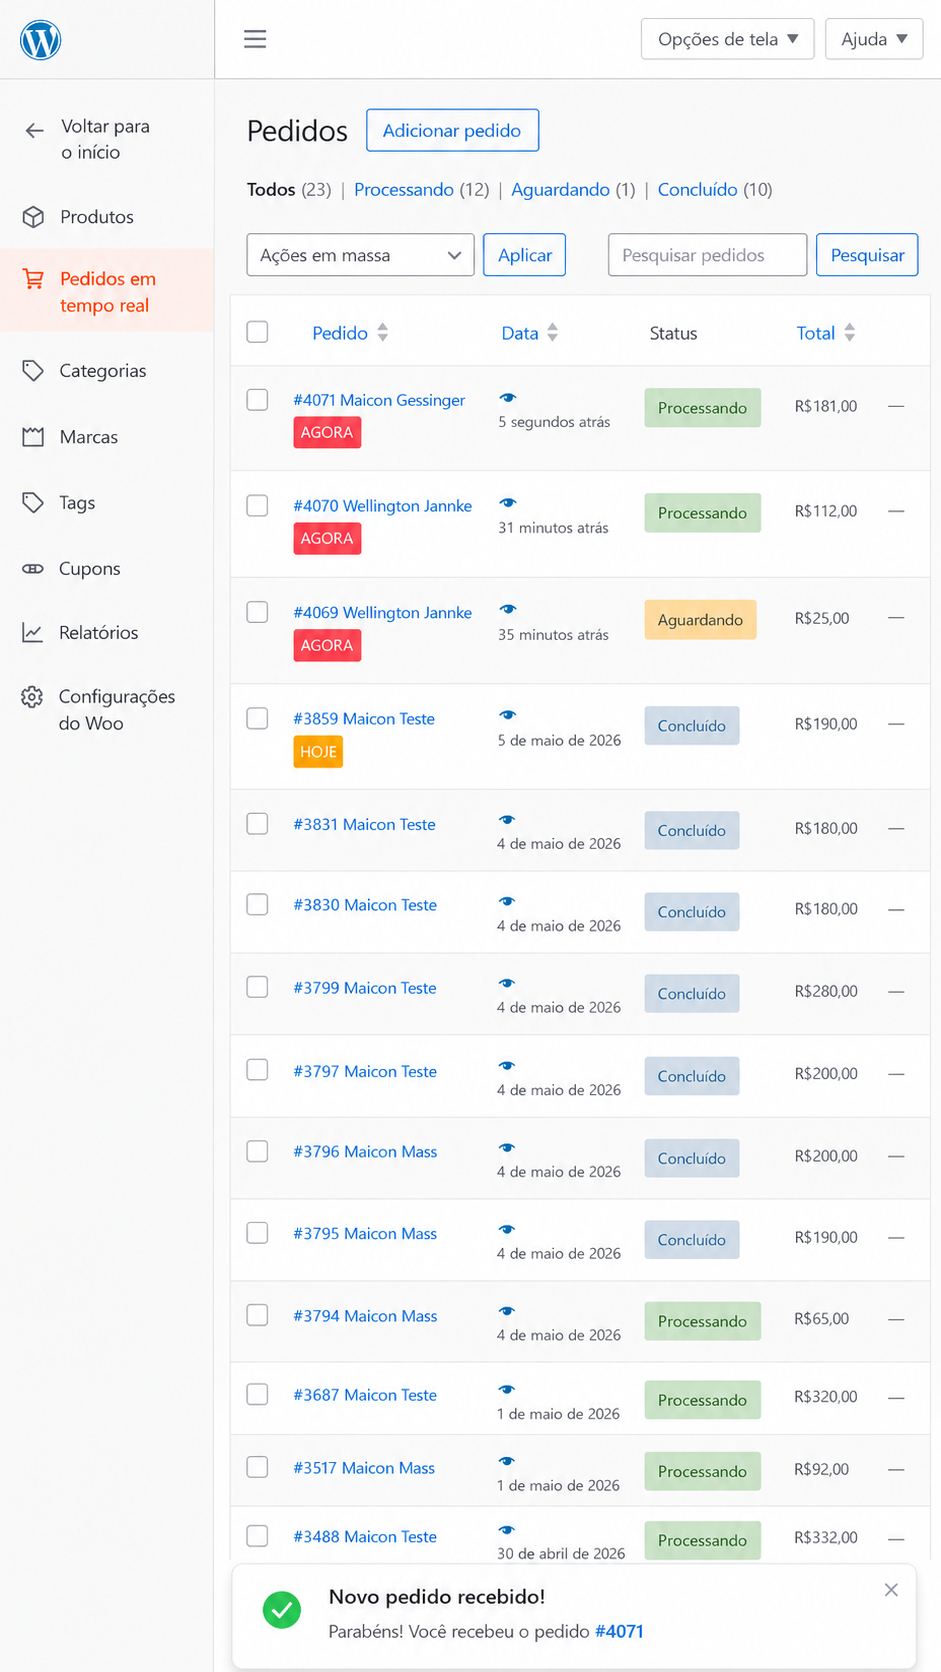Click the Pesquisar button
Image resolution: width=941 pixels, height=1672 pixels.
(x=867, y=255)
